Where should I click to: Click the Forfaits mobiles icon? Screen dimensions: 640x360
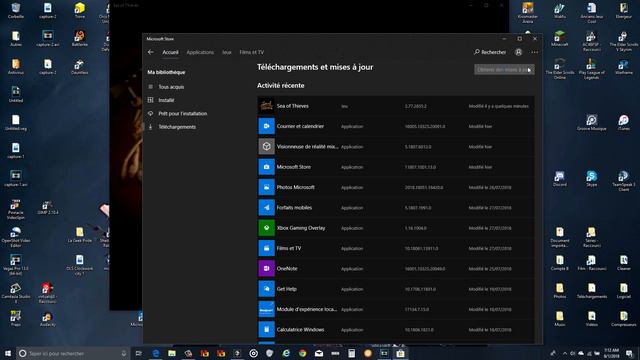(267, 207)
